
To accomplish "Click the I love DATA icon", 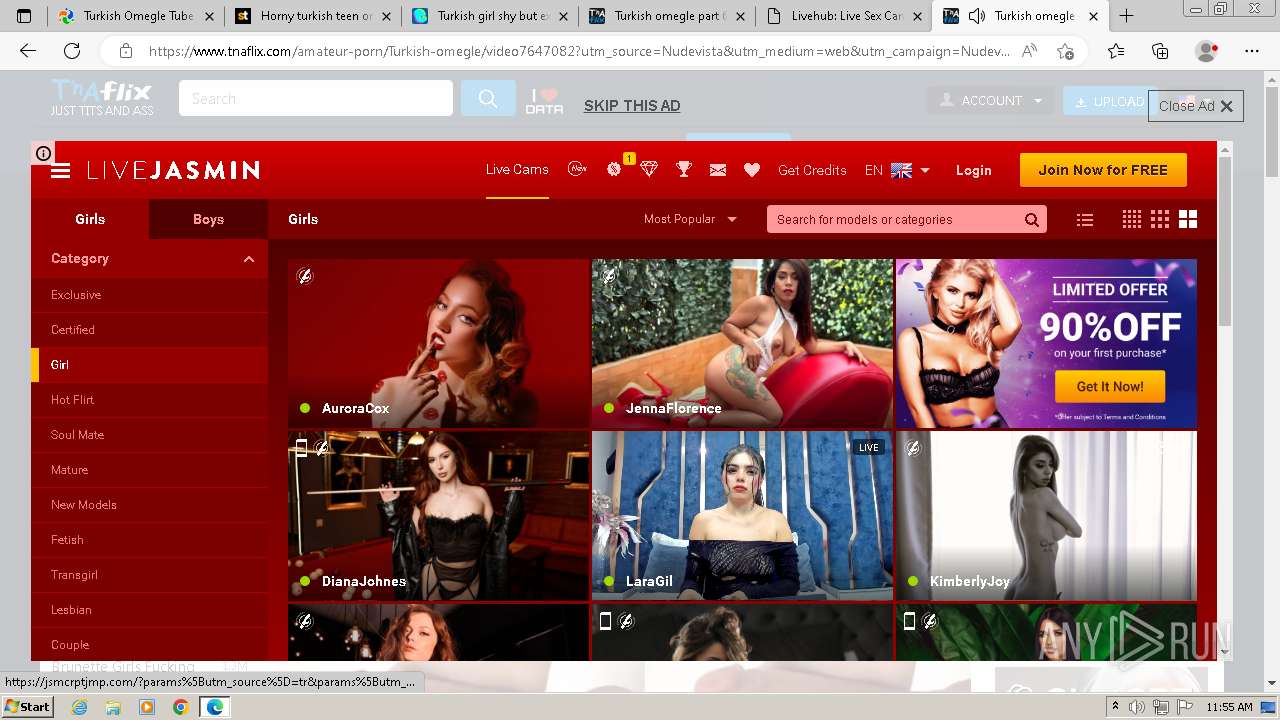I will point(544,100).
